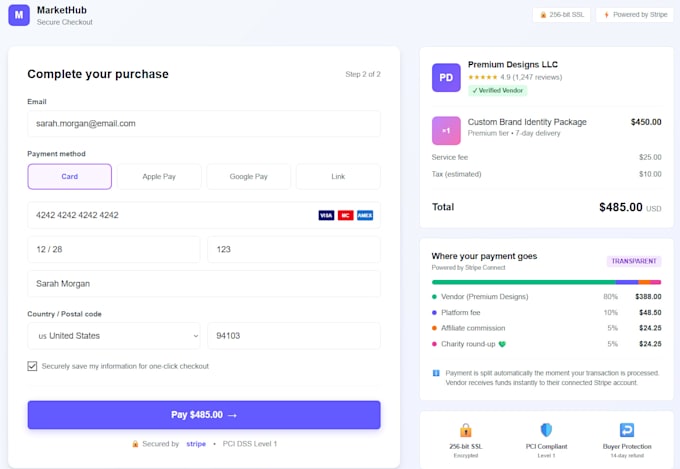
Task: Click the Visa card icon
Action: click(326, 215)
